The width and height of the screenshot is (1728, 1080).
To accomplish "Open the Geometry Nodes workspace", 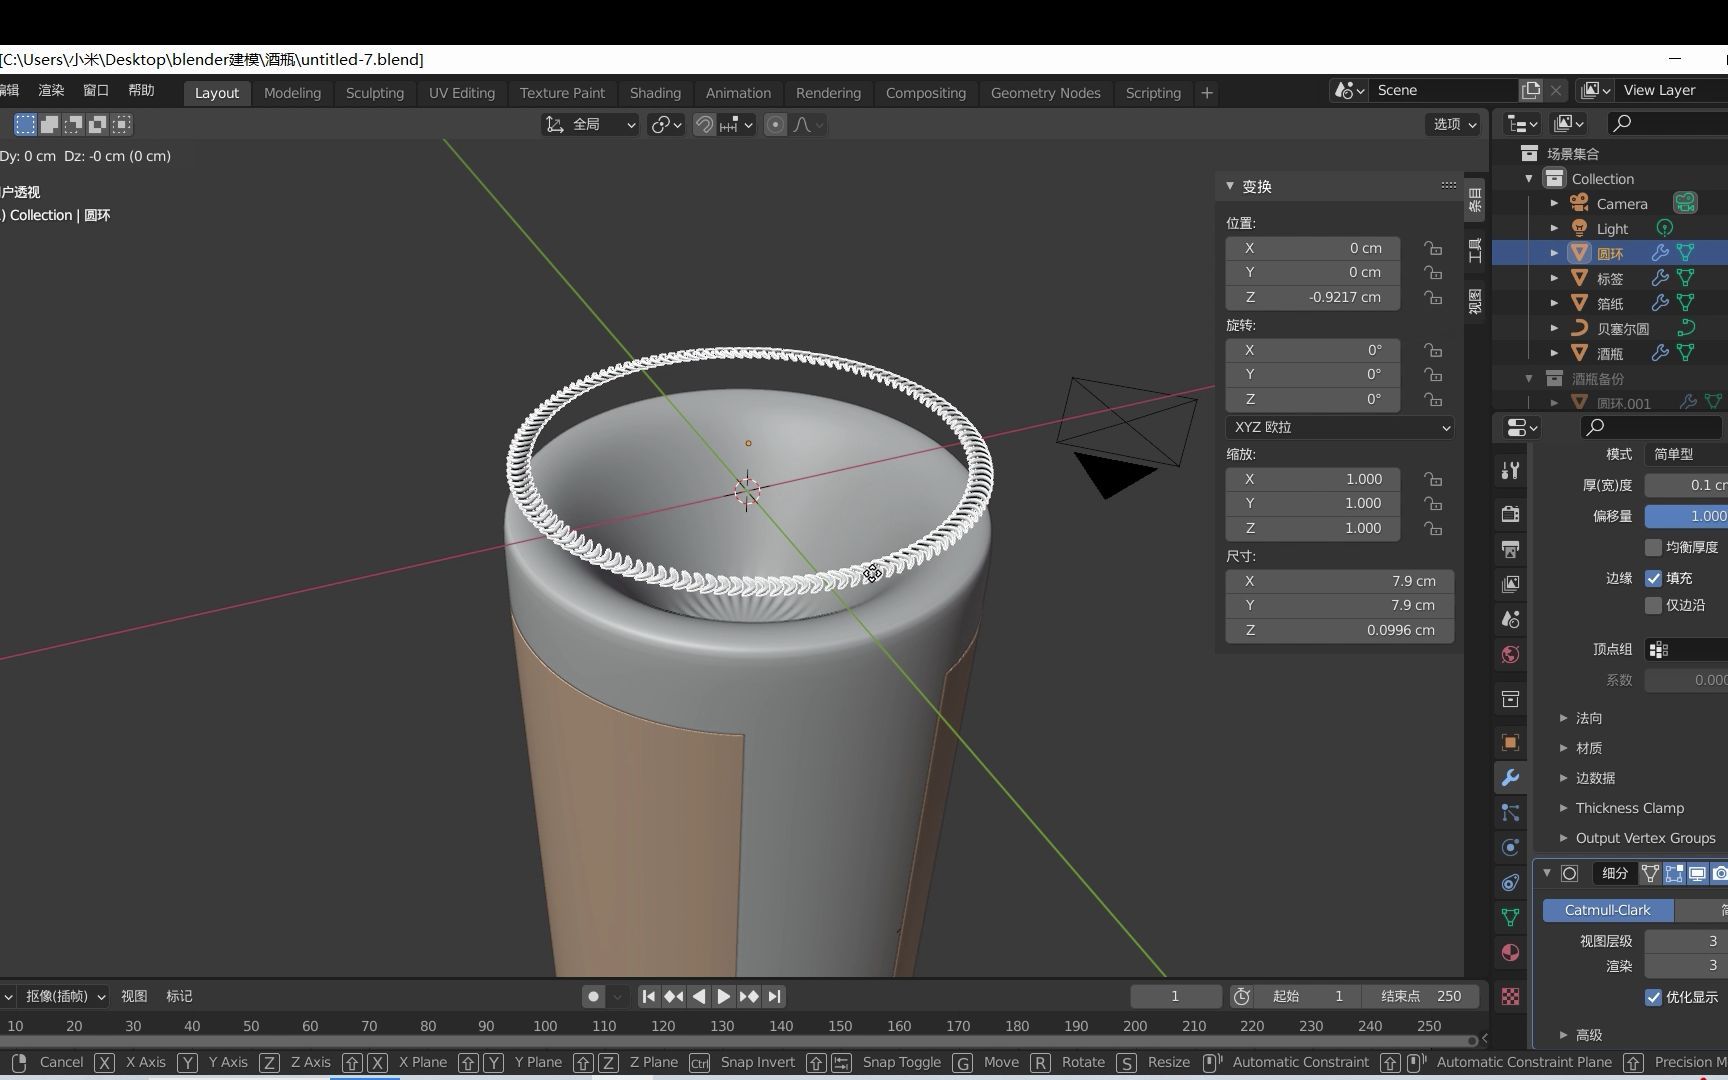I will (1044, 92).
